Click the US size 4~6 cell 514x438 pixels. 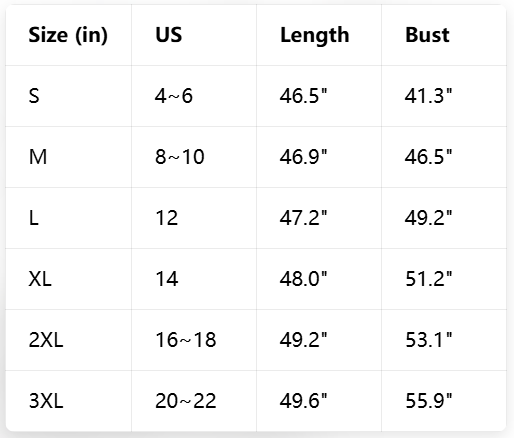(174, 96)
